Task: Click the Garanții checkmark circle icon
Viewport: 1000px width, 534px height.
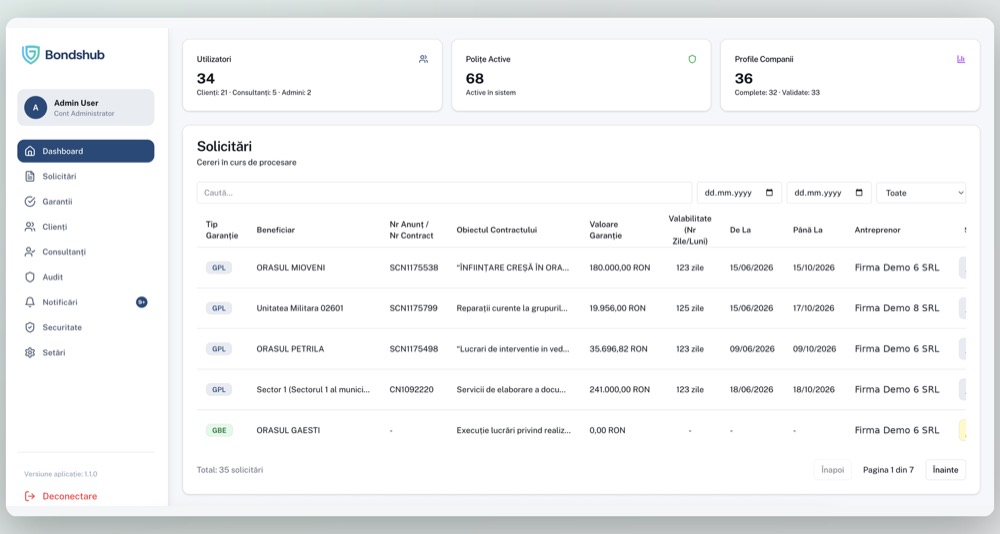Action: click(x=30, y=202)
